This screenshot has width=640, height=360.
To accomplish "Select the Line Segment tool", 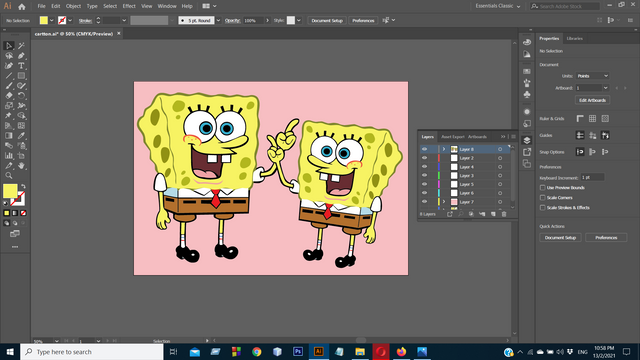I will click(x=9, y=76).
